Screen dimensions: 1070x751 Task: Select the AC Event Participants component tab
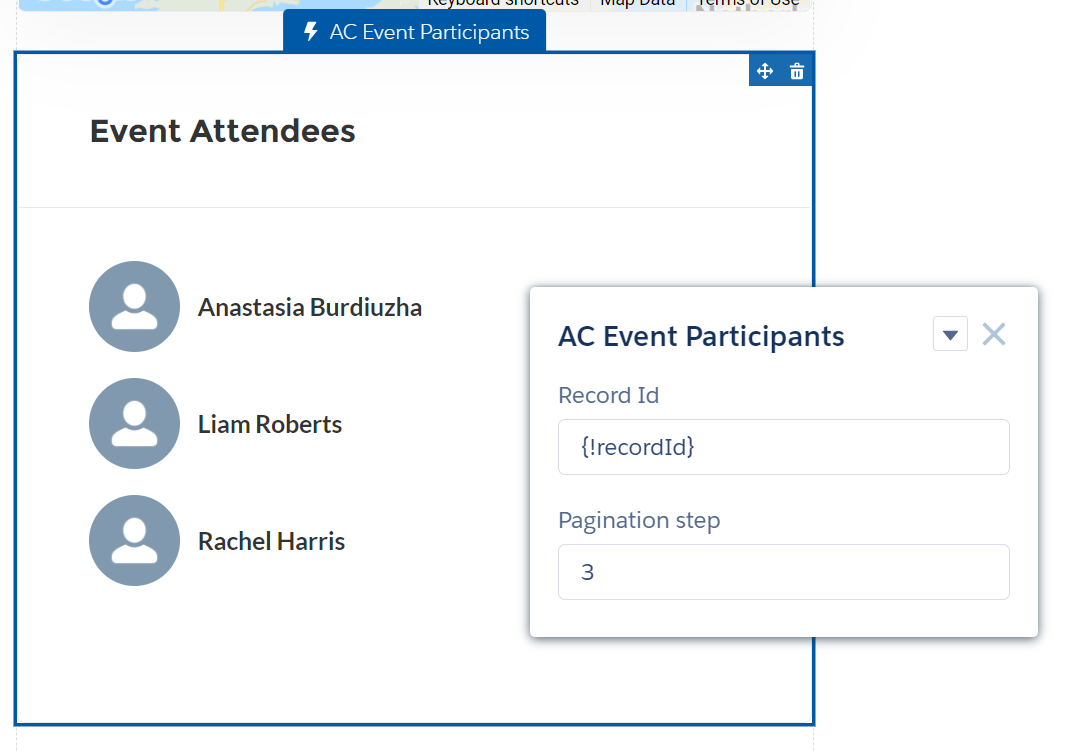tap(414, 31)
